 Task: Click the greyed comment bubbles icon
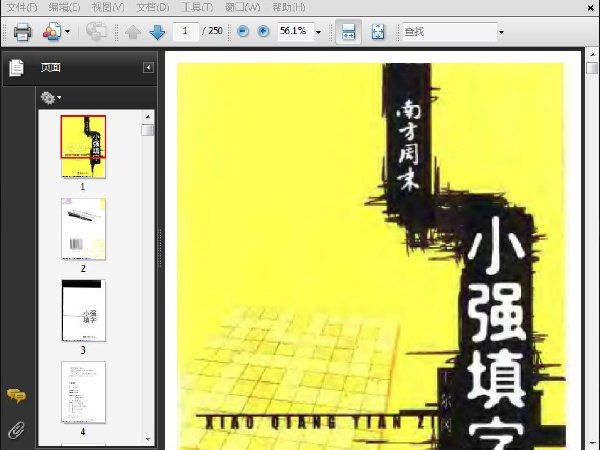96,31
